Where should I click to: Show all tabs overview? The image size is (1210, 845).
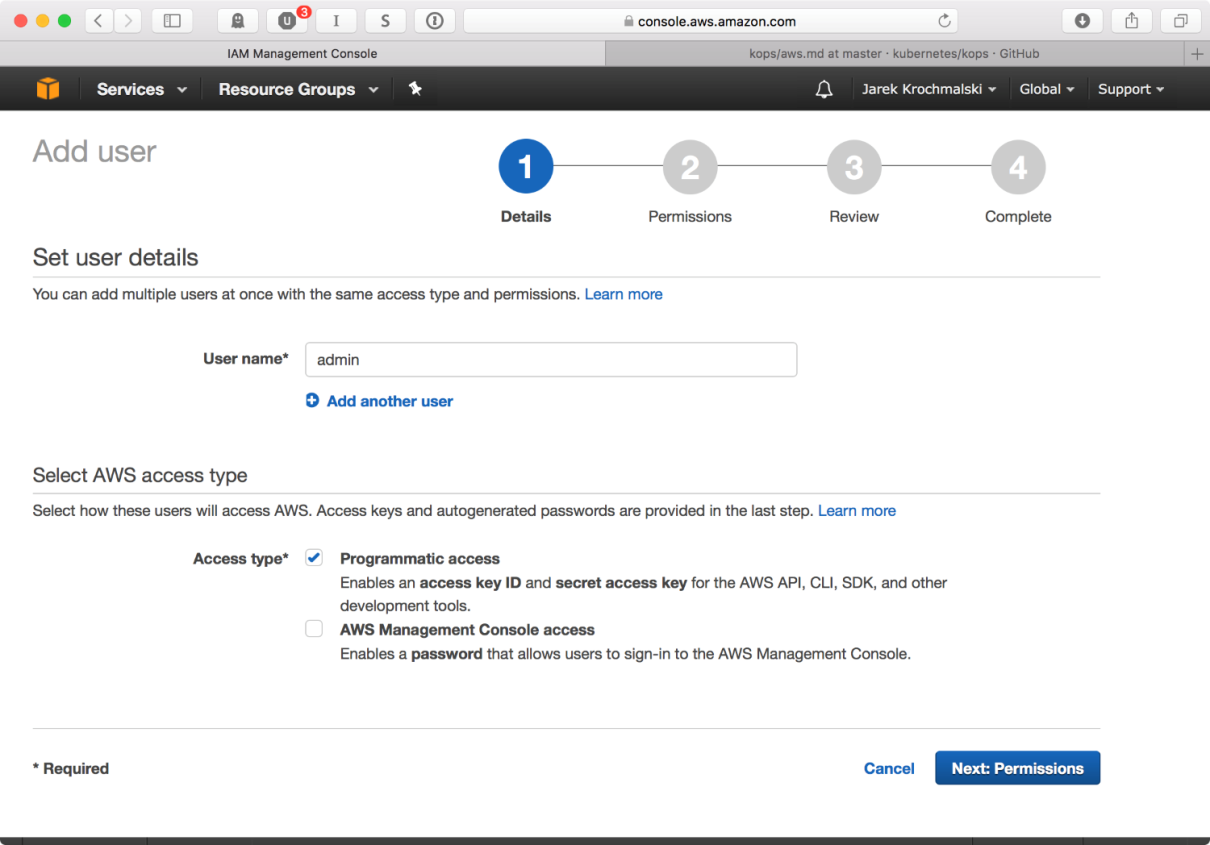click(x=1181, y=20)
